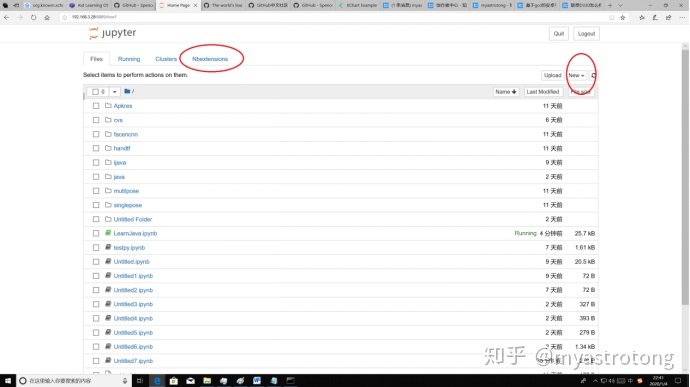Open the terminal window taskbar icon
This screenshot has width=690, height=387.
tap(290, 380)
